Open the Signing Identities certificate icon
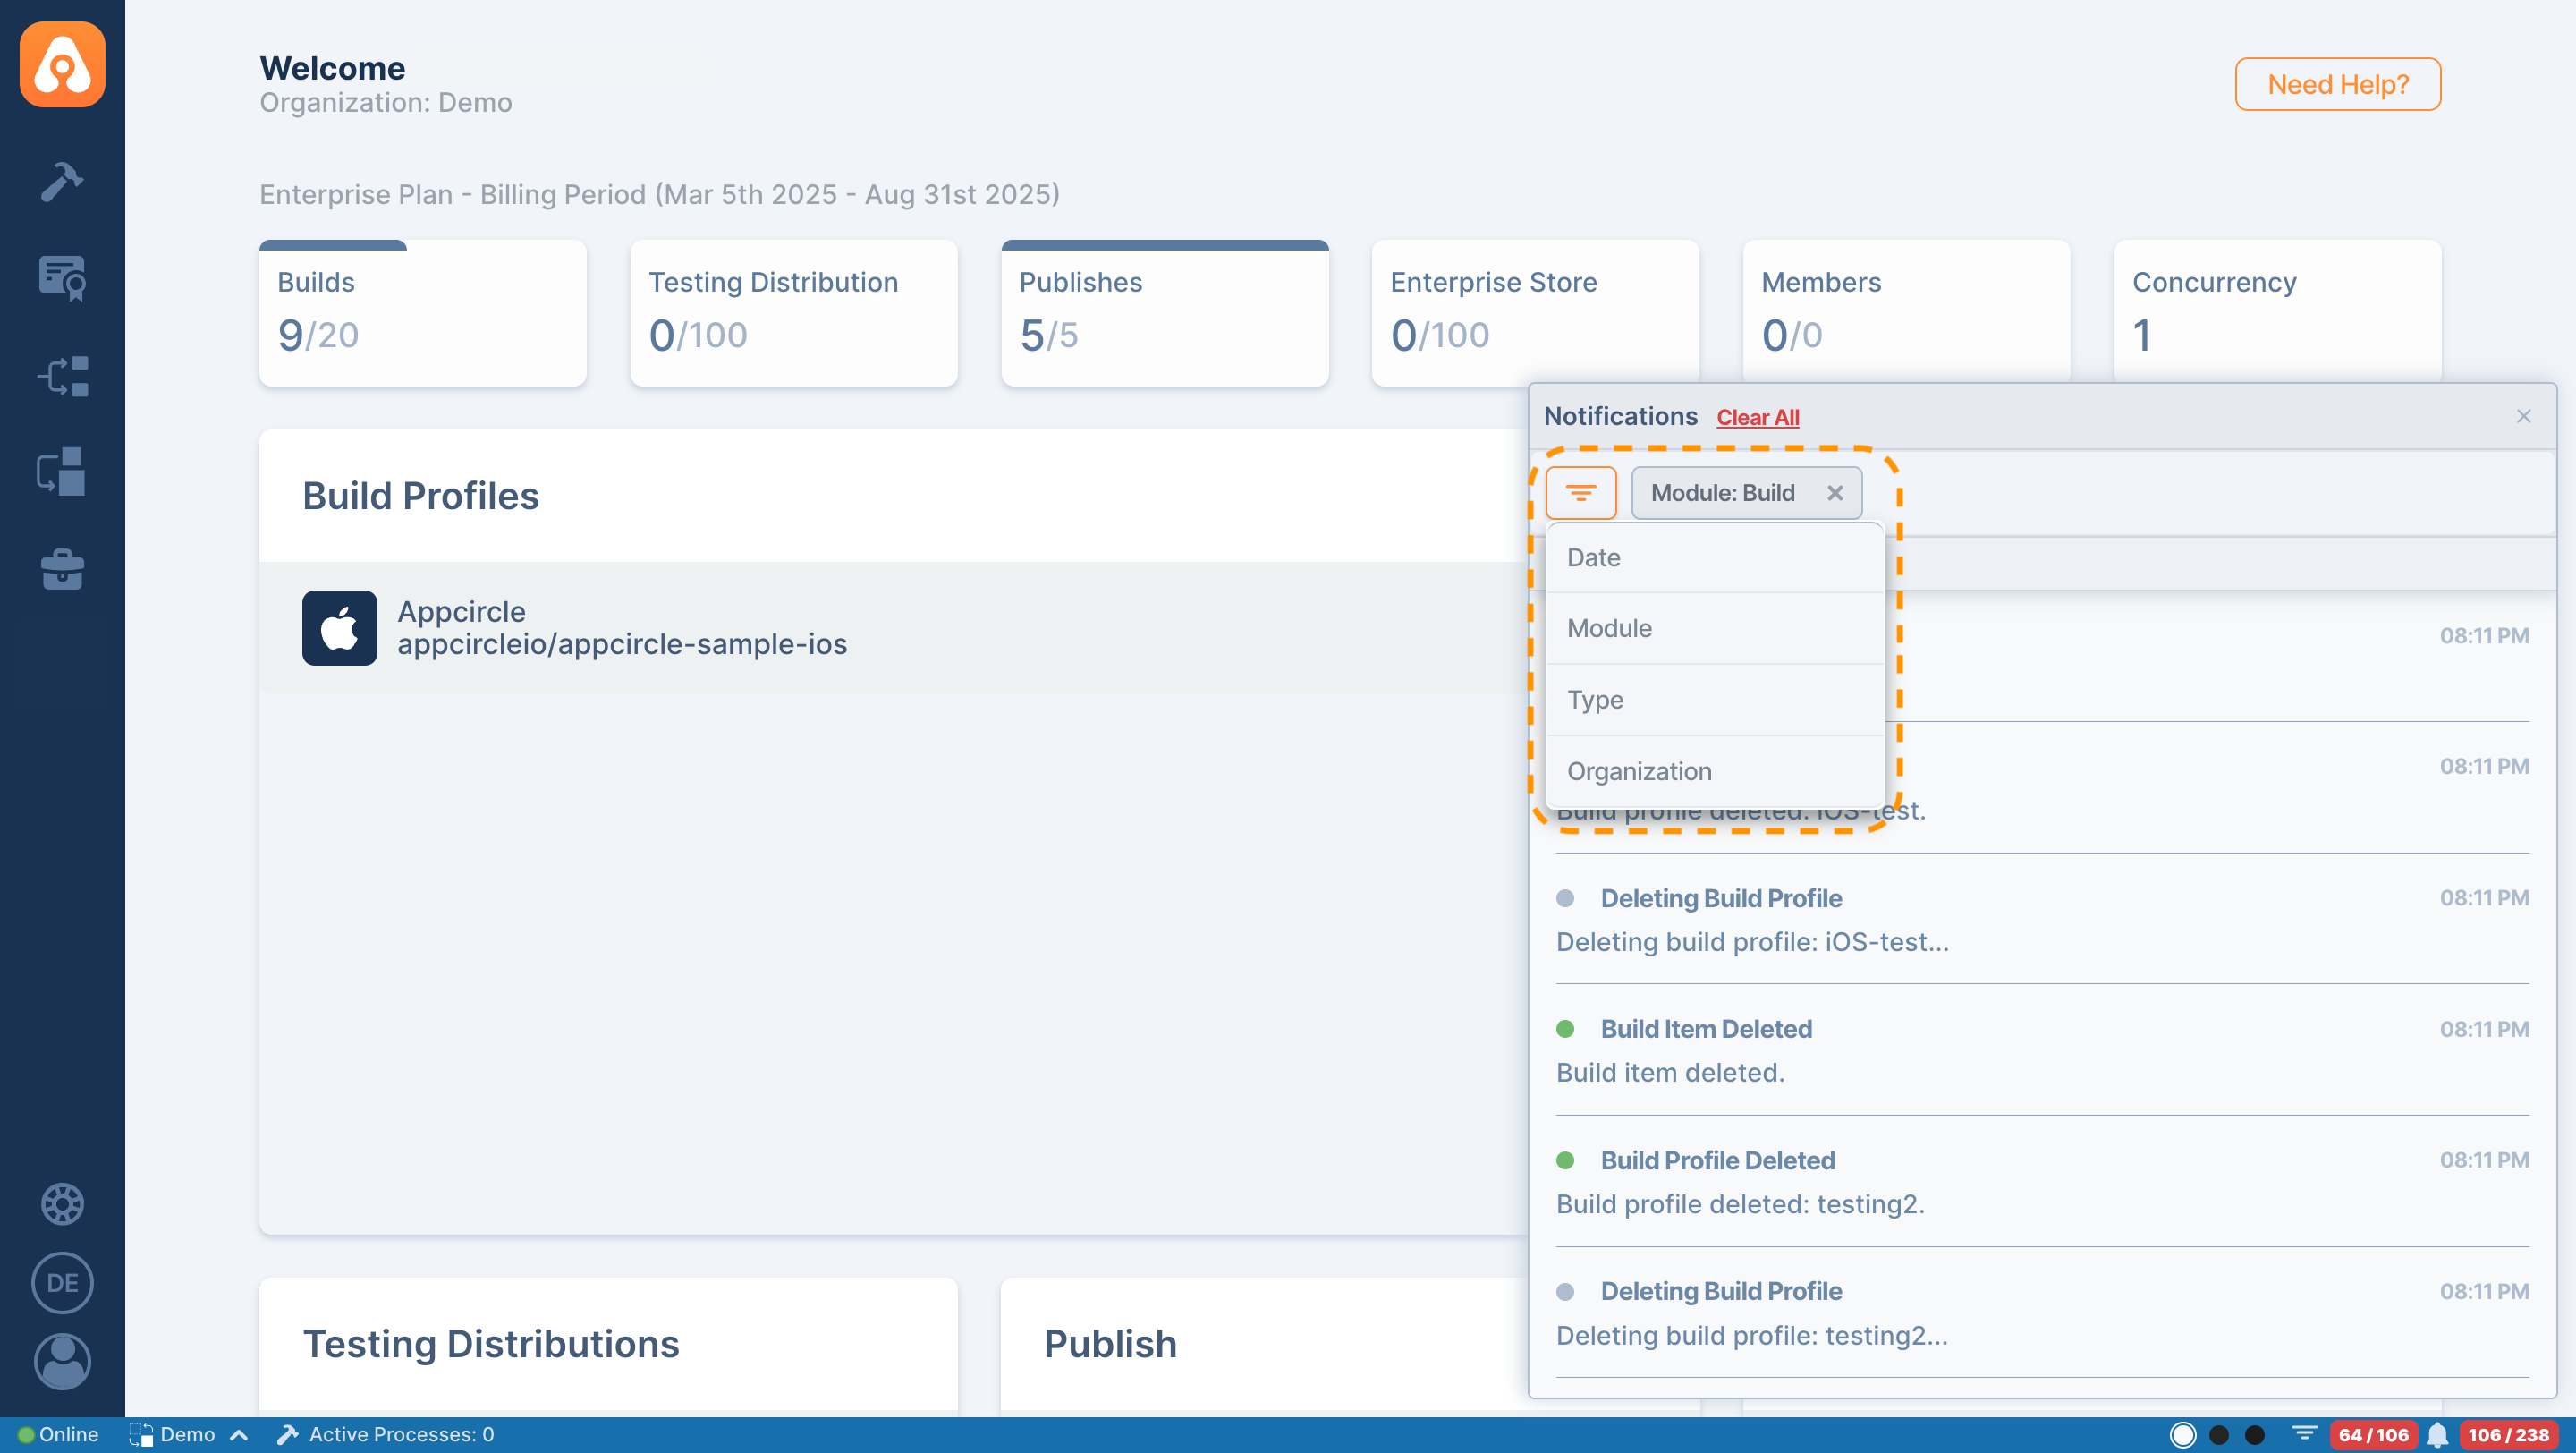 62,278
